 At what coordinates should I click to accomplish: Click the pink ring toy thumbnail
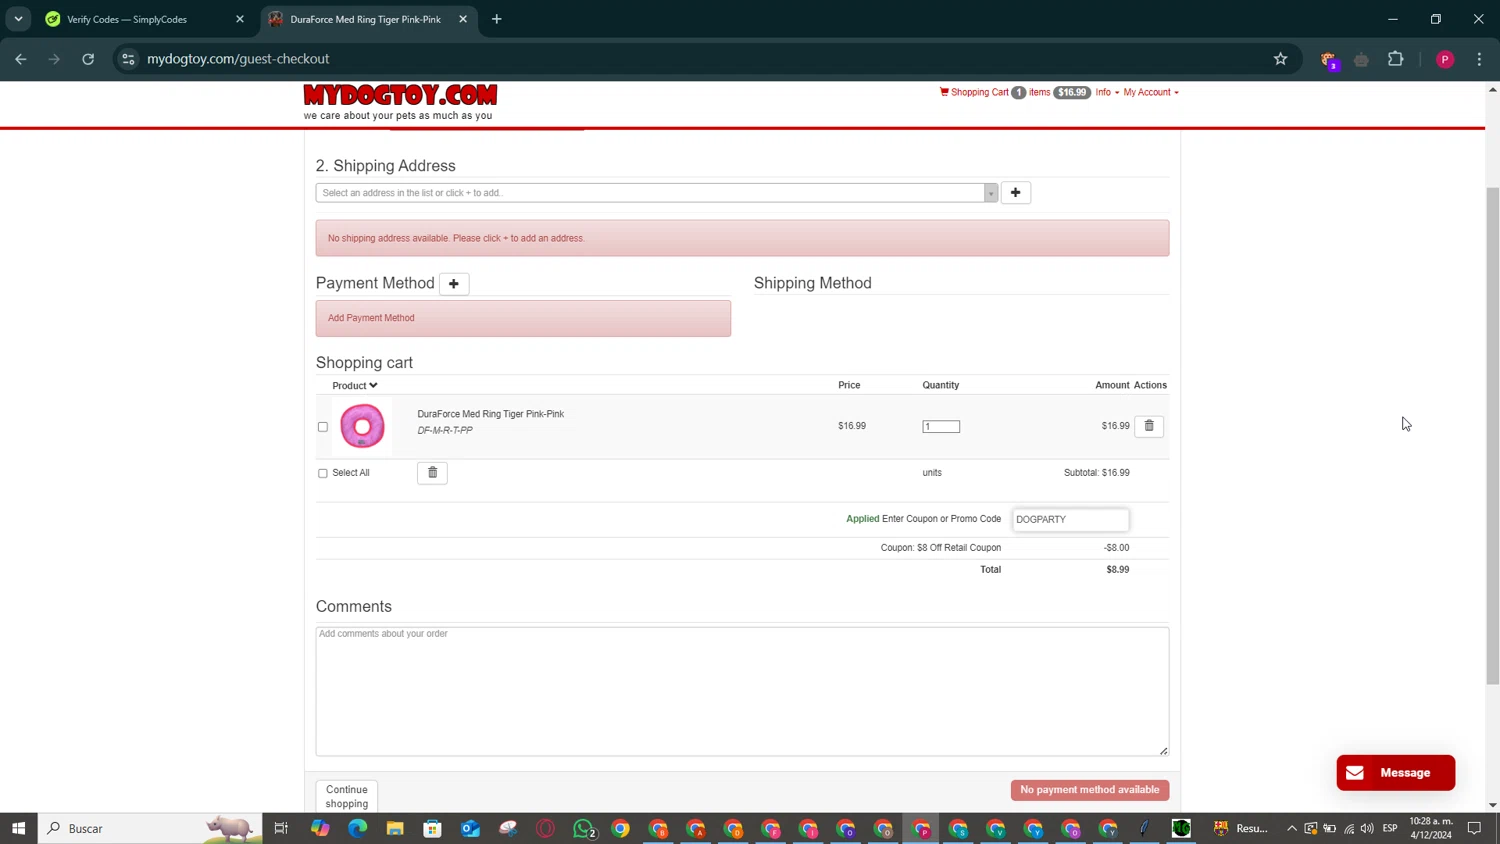[362, 426]
